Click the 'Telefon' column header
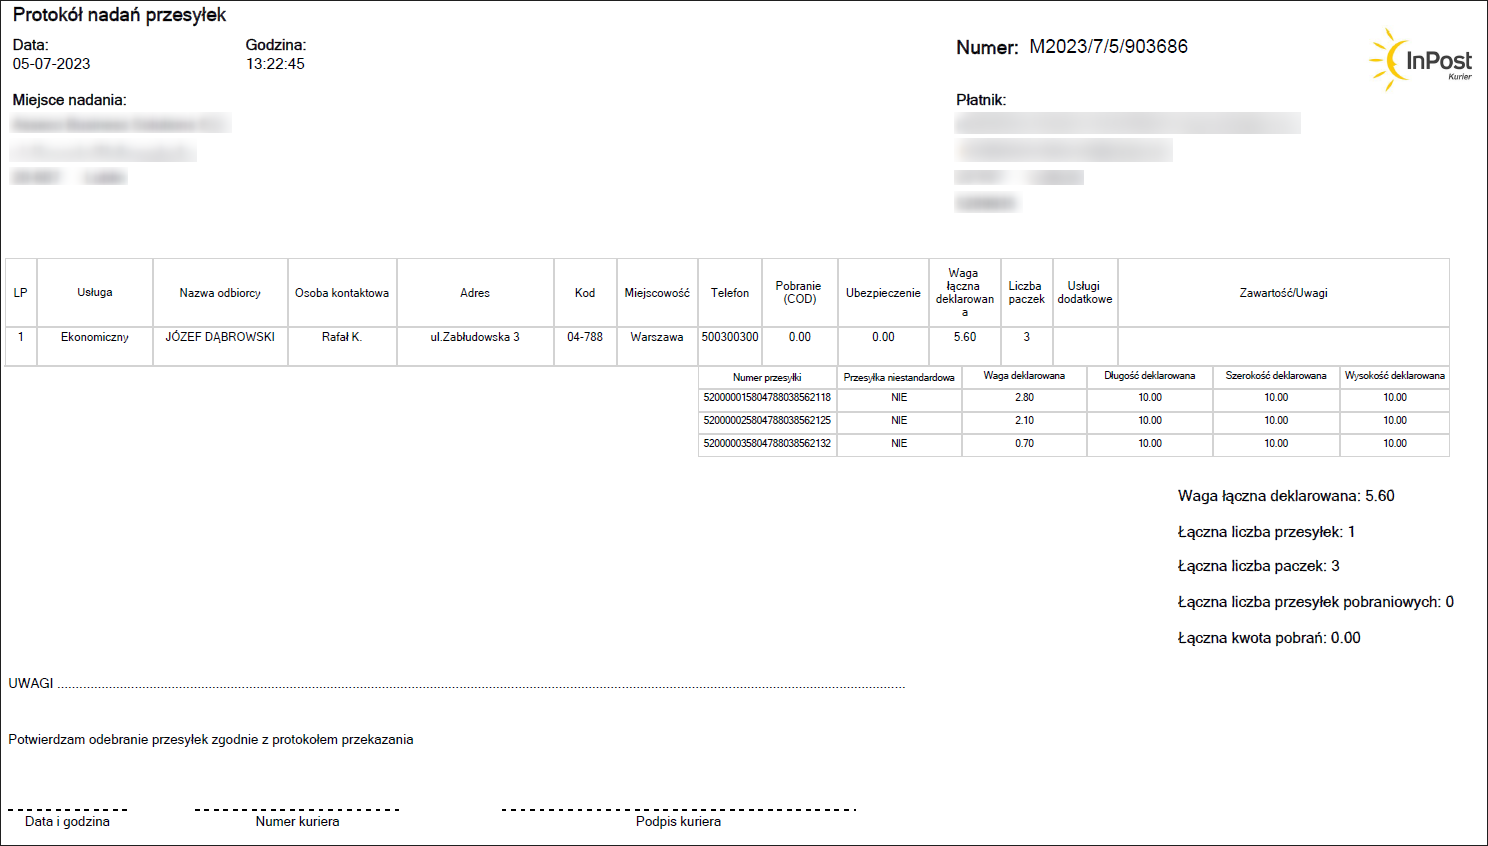 730,293
